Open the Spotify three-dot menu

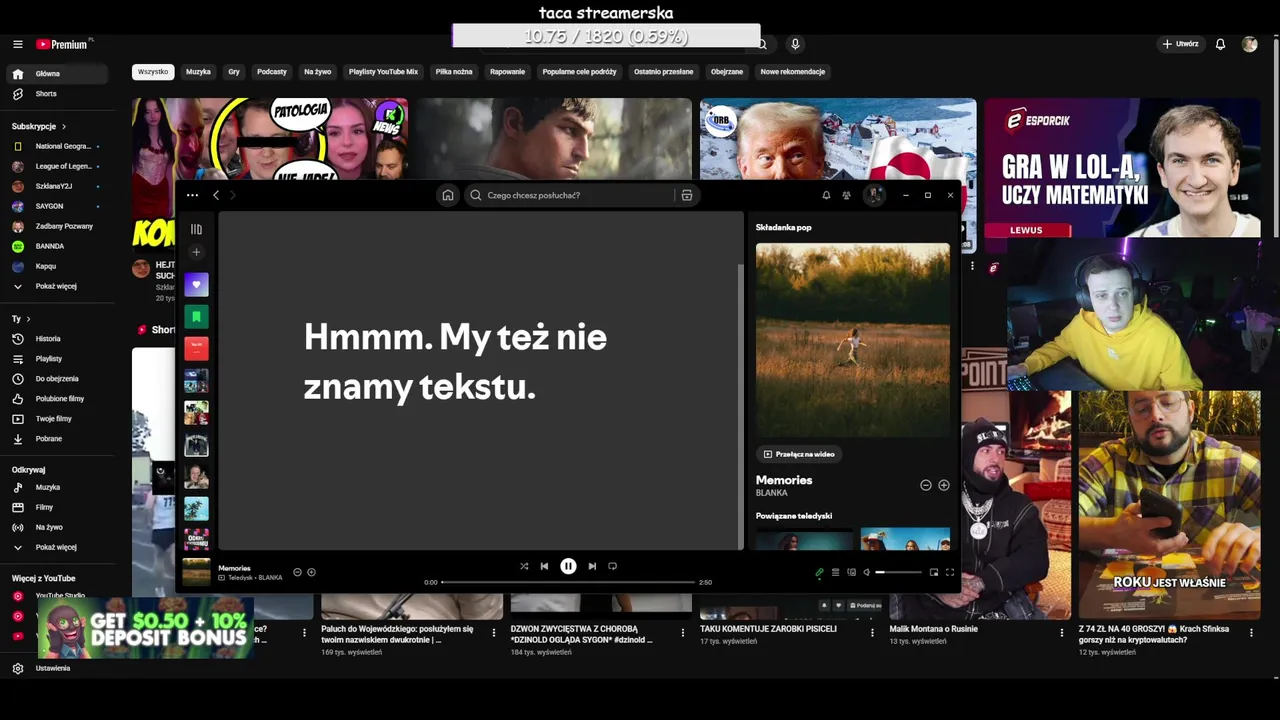pos(192,195)
